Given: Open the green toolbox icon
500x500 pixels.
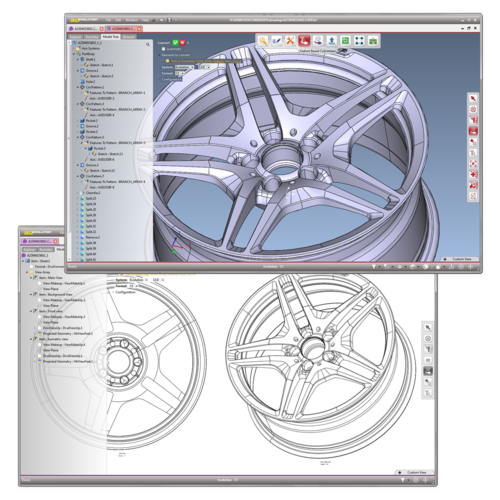Looking at the screenshot, I should click(x=373, y=41).
